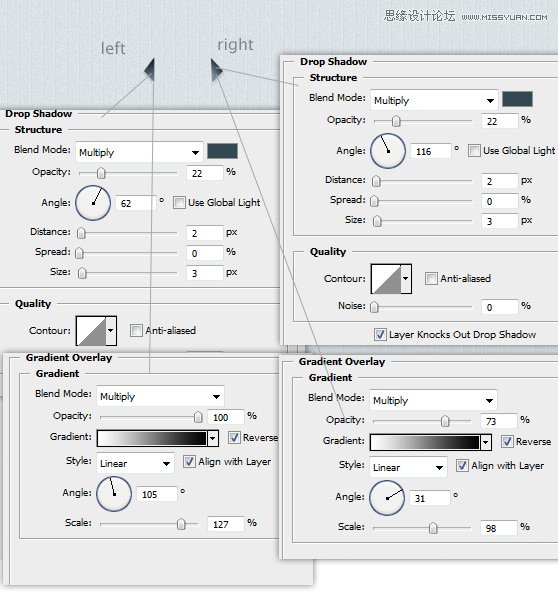Click right Gradient Overlay Angle field 31
This screenshot has width=558, height=600.
coord(430,498)
